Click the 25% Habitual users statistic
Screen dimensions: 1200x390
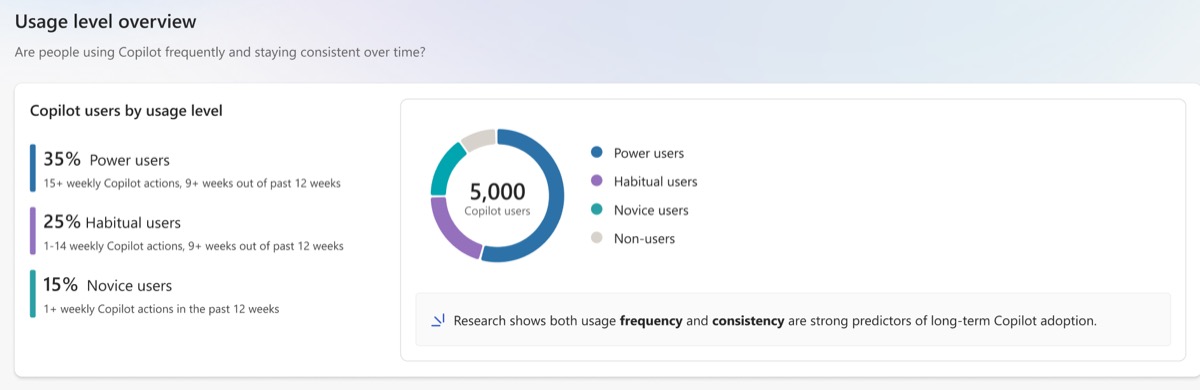(x=112, y=222)
